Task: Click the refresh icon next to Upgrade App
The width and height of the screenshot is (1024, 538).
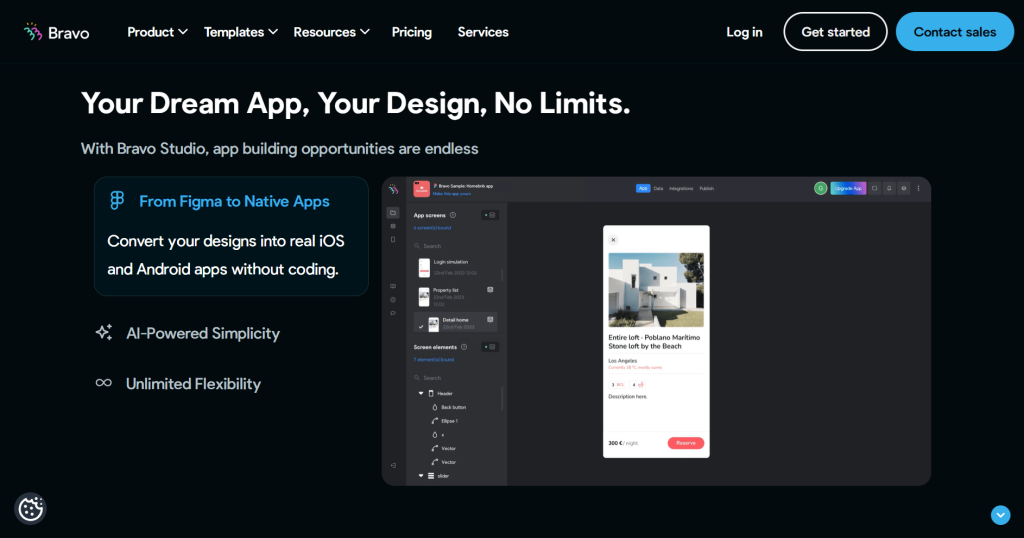Action: click(874, 188)
